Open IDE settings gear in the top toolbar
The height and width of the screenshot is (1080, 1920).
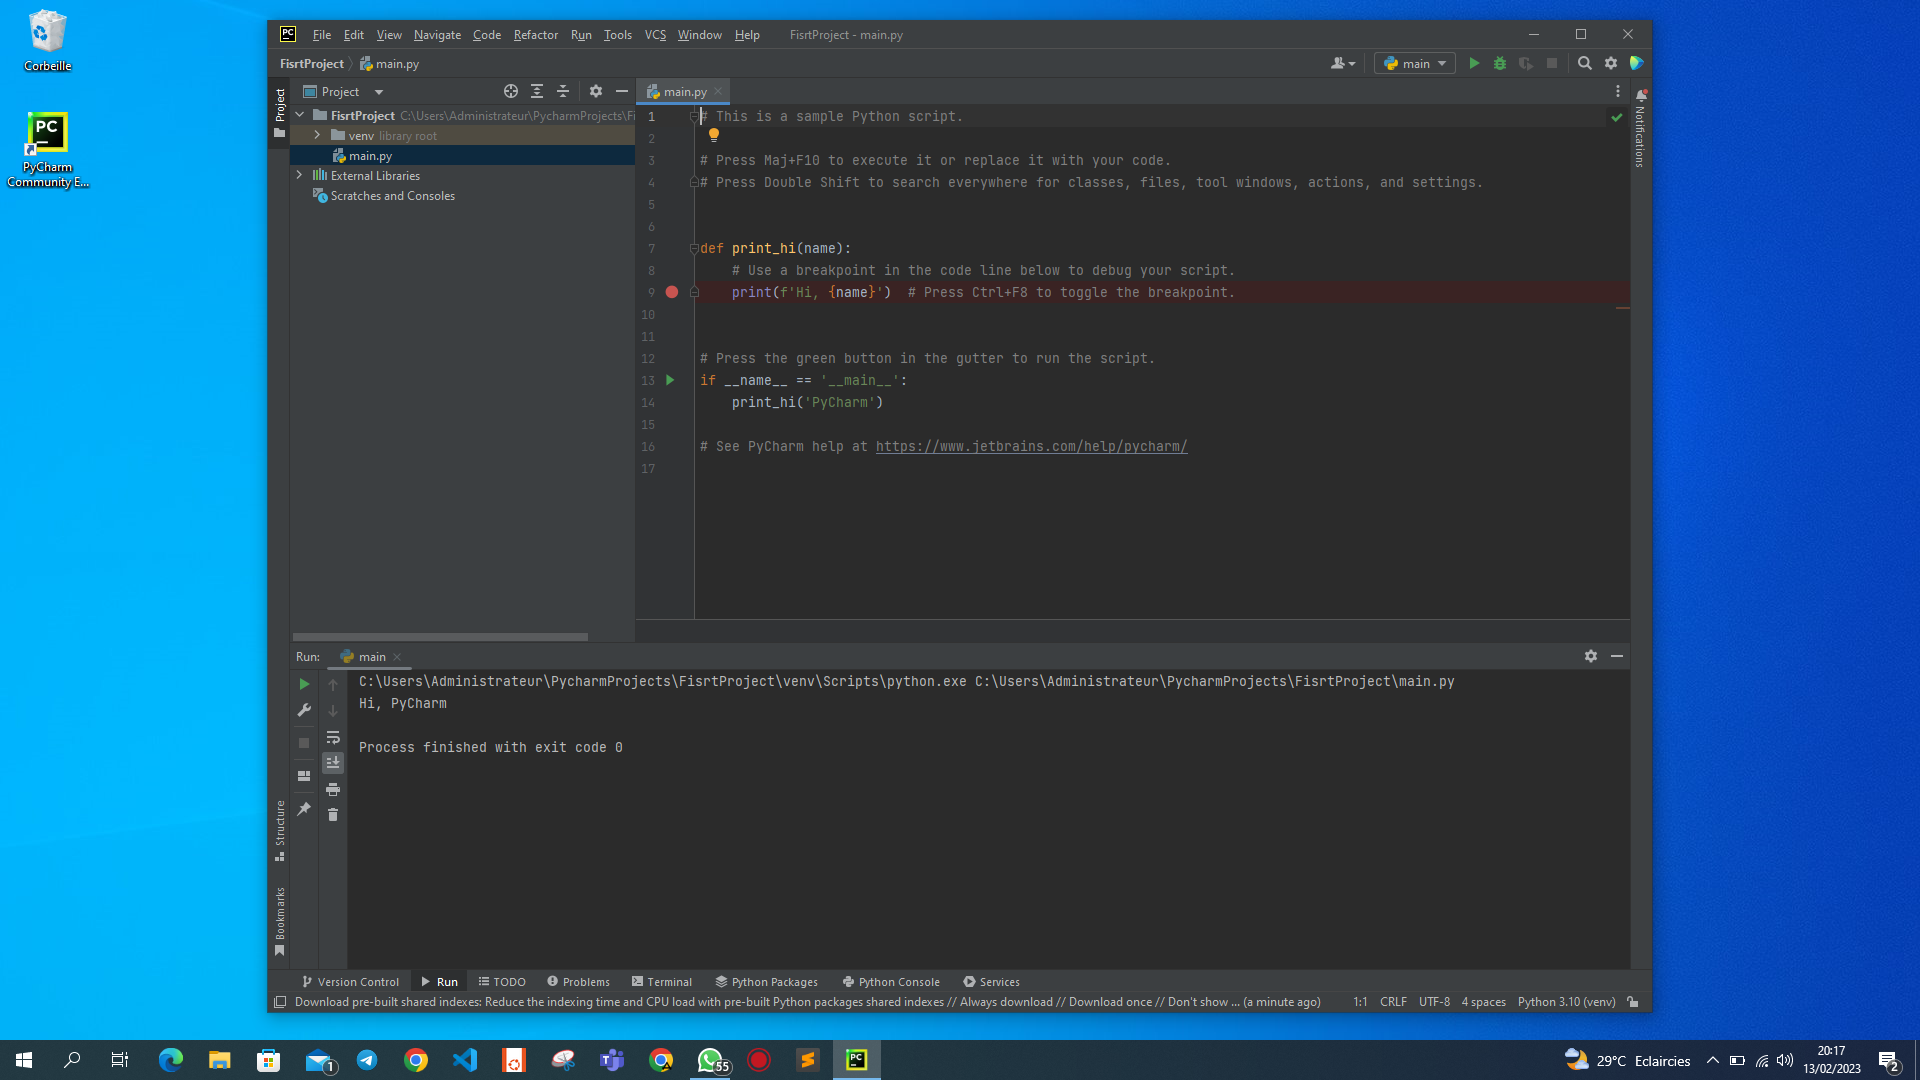point(1611,63)
